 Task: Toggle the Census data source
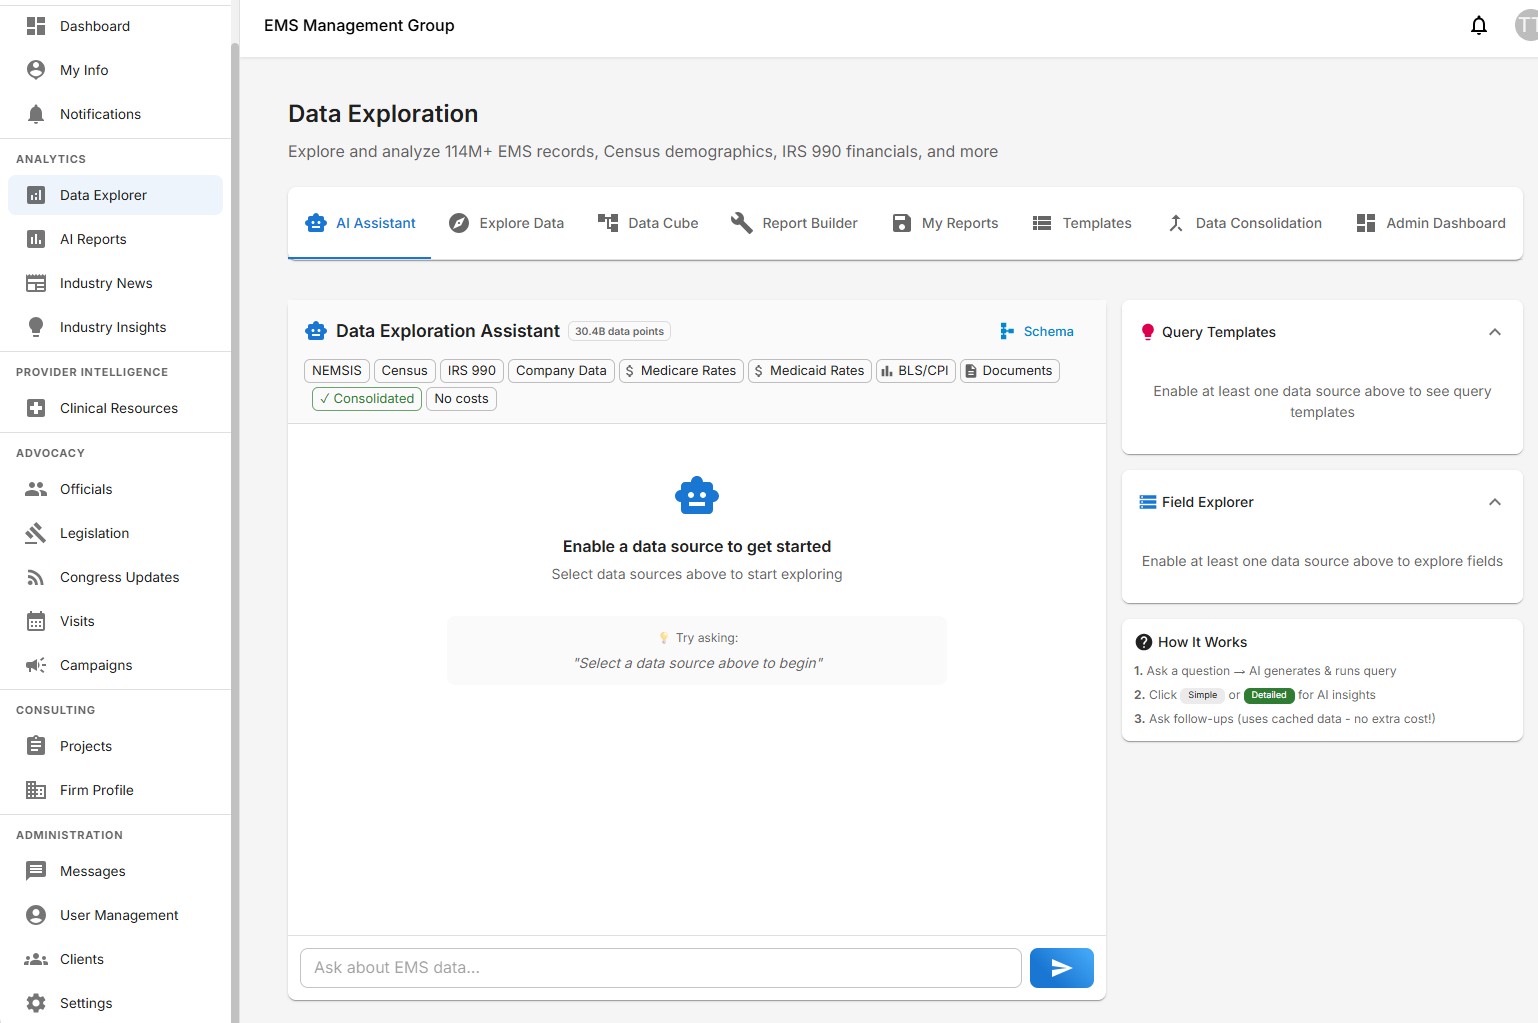tap(404, 371)
